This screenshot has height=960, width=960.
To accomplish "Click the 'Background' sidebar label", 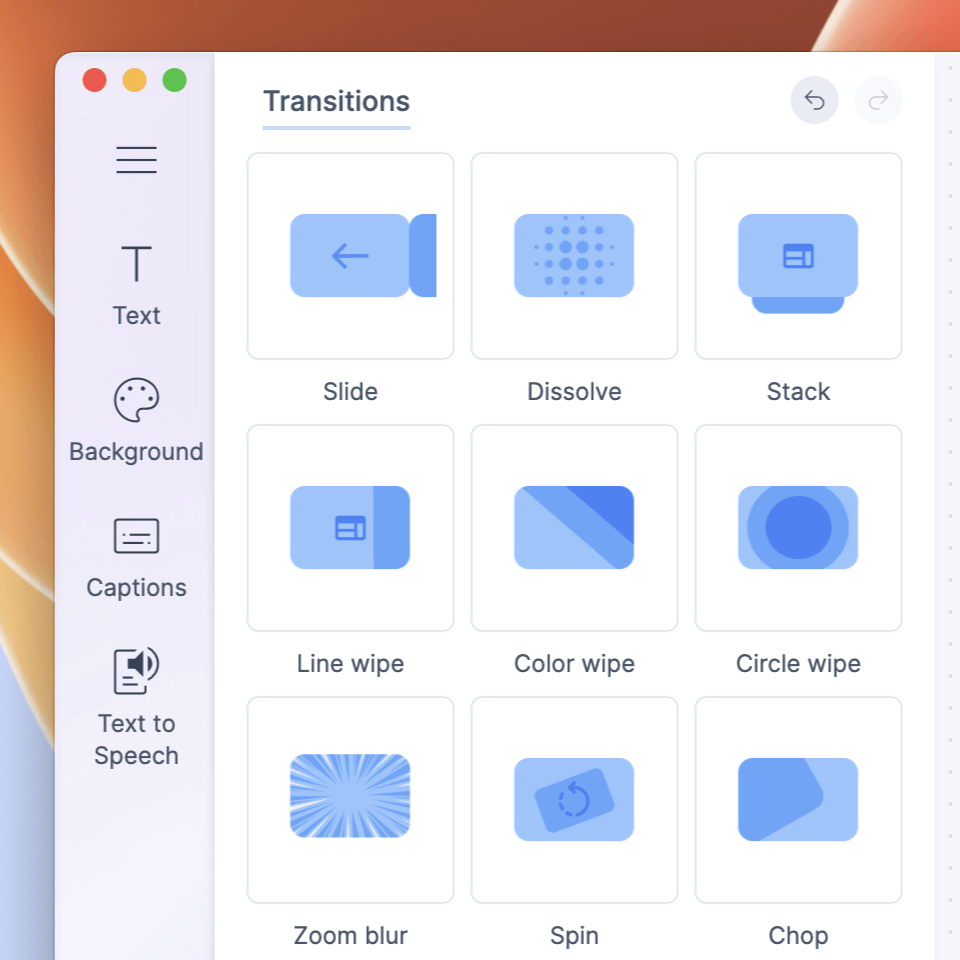I will click(137, 452).
